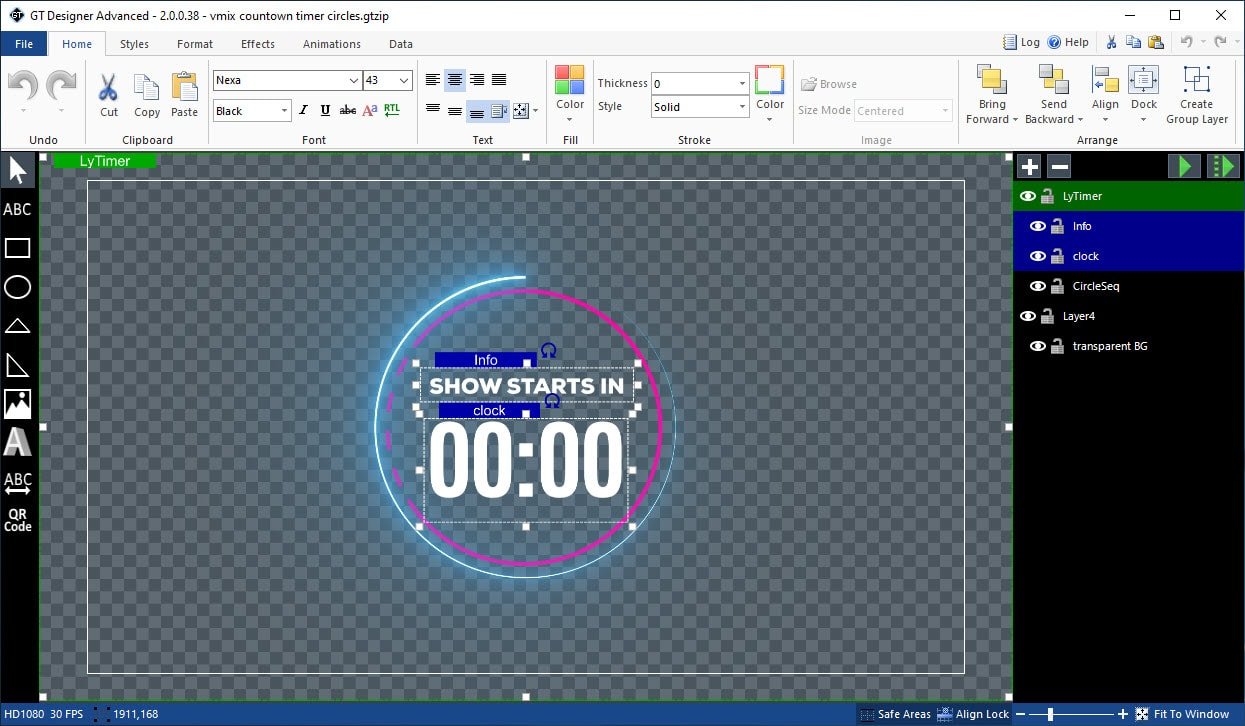Open the font family dropdown showing Nexa
This screenshot has width=1245, height=726.
coord(354,80)
